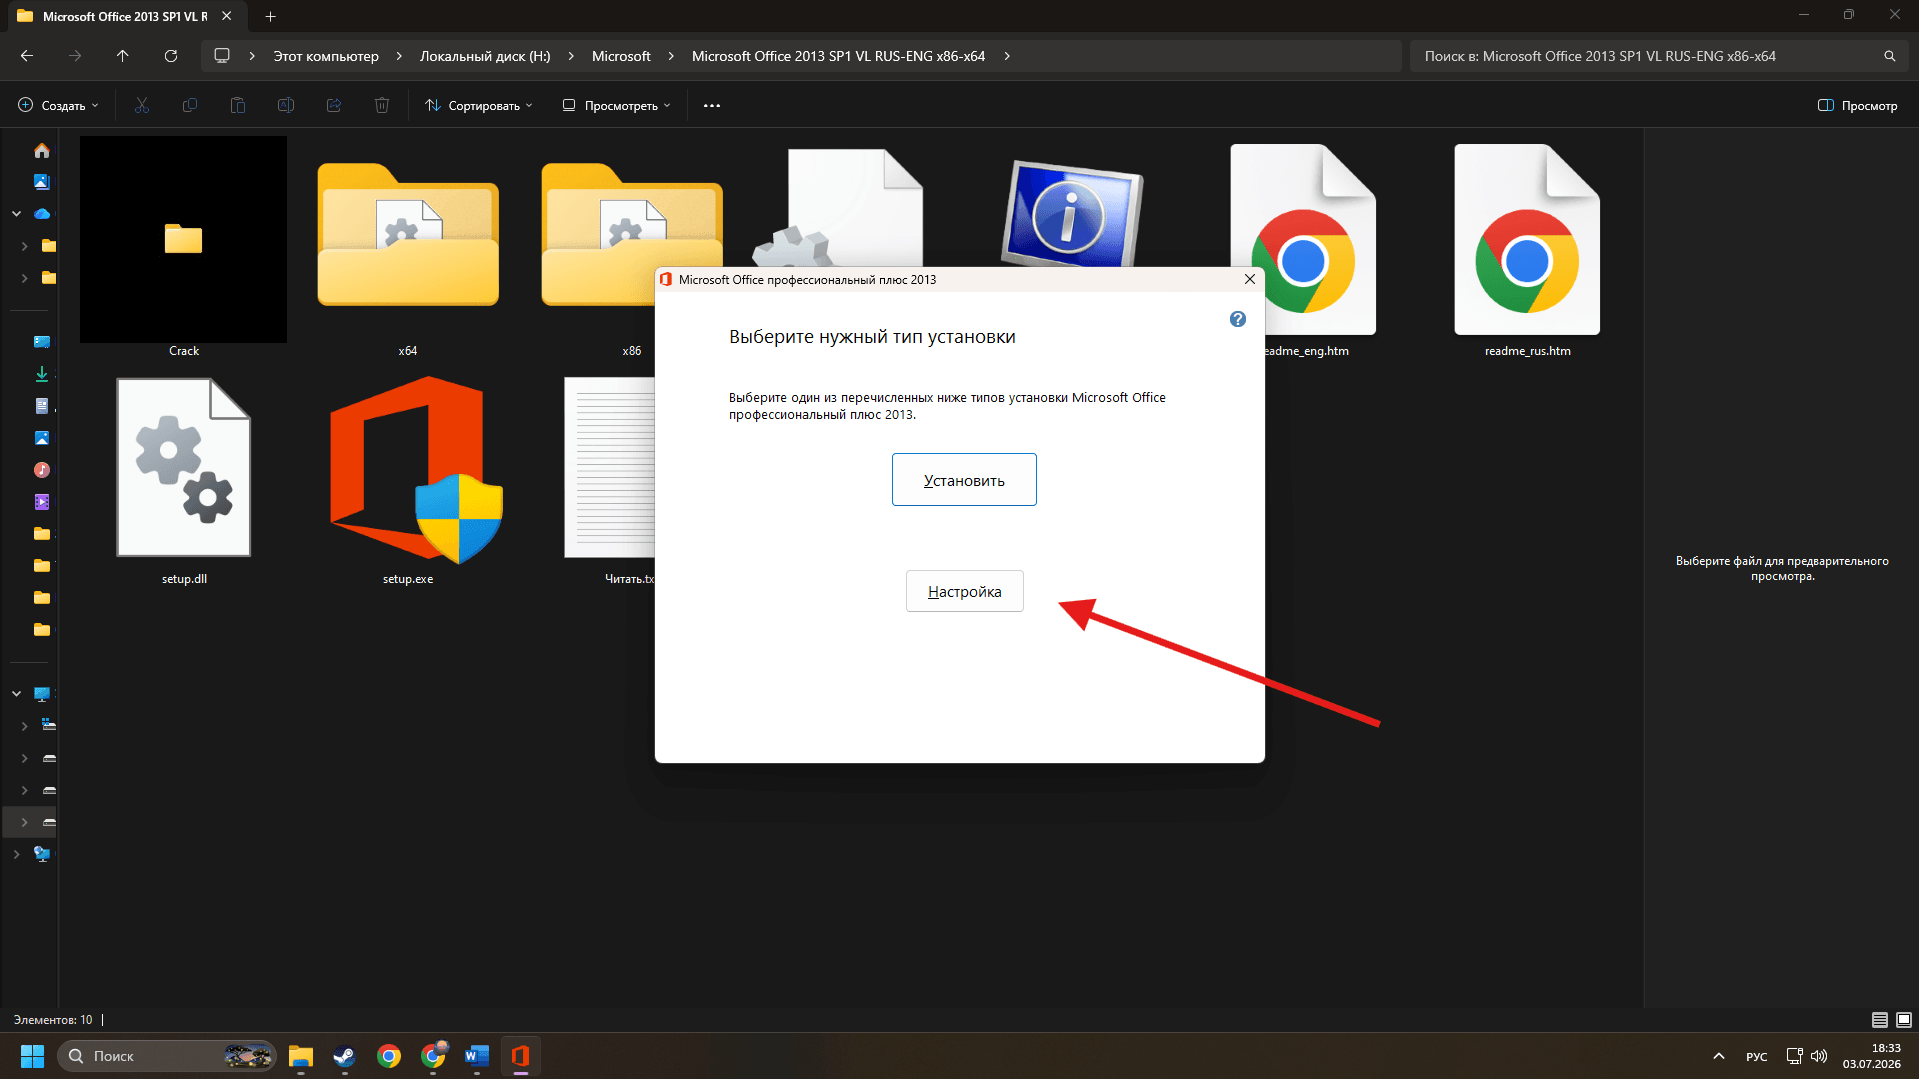This screenshot has height=1079, width=1919.
Task: Switch to large icons view in status bar
Action: pos(1904,1020)
